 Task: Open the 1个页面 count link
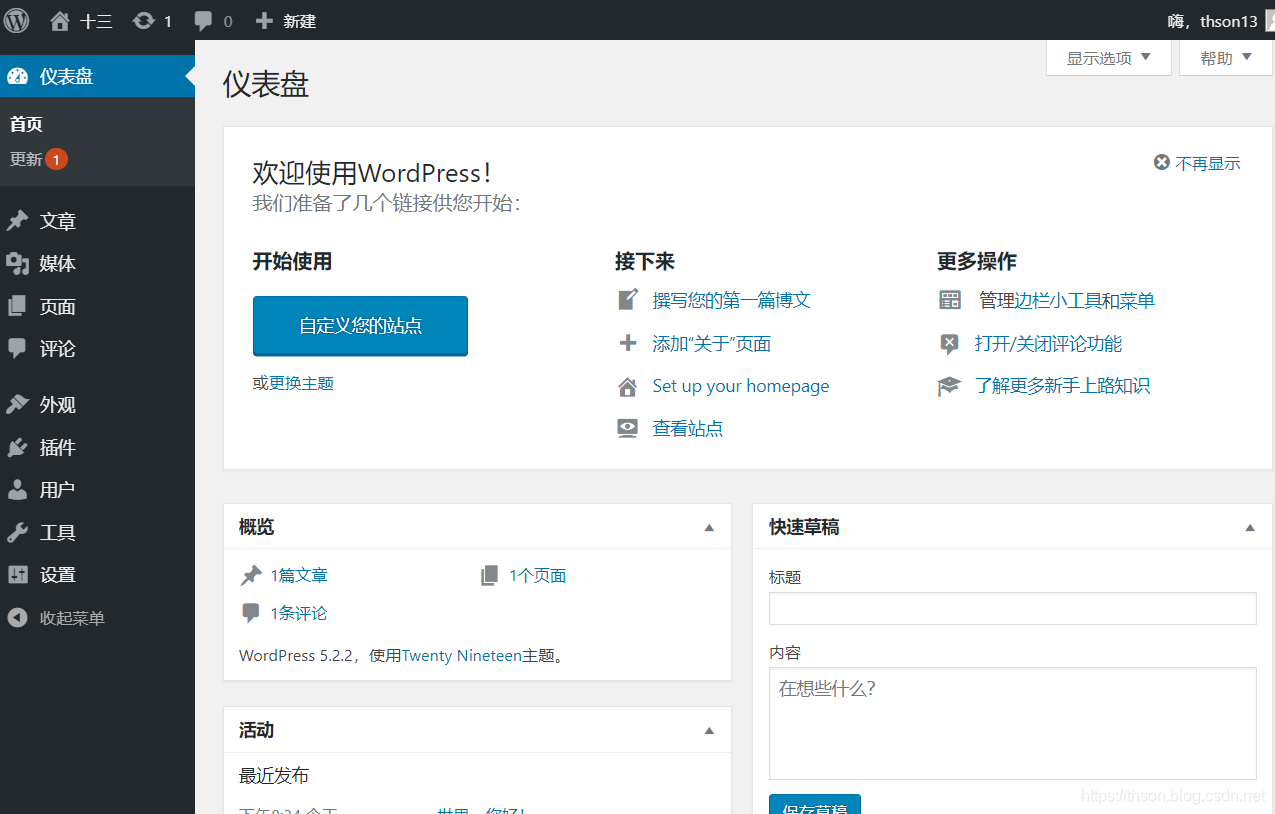tap(538, 576)
